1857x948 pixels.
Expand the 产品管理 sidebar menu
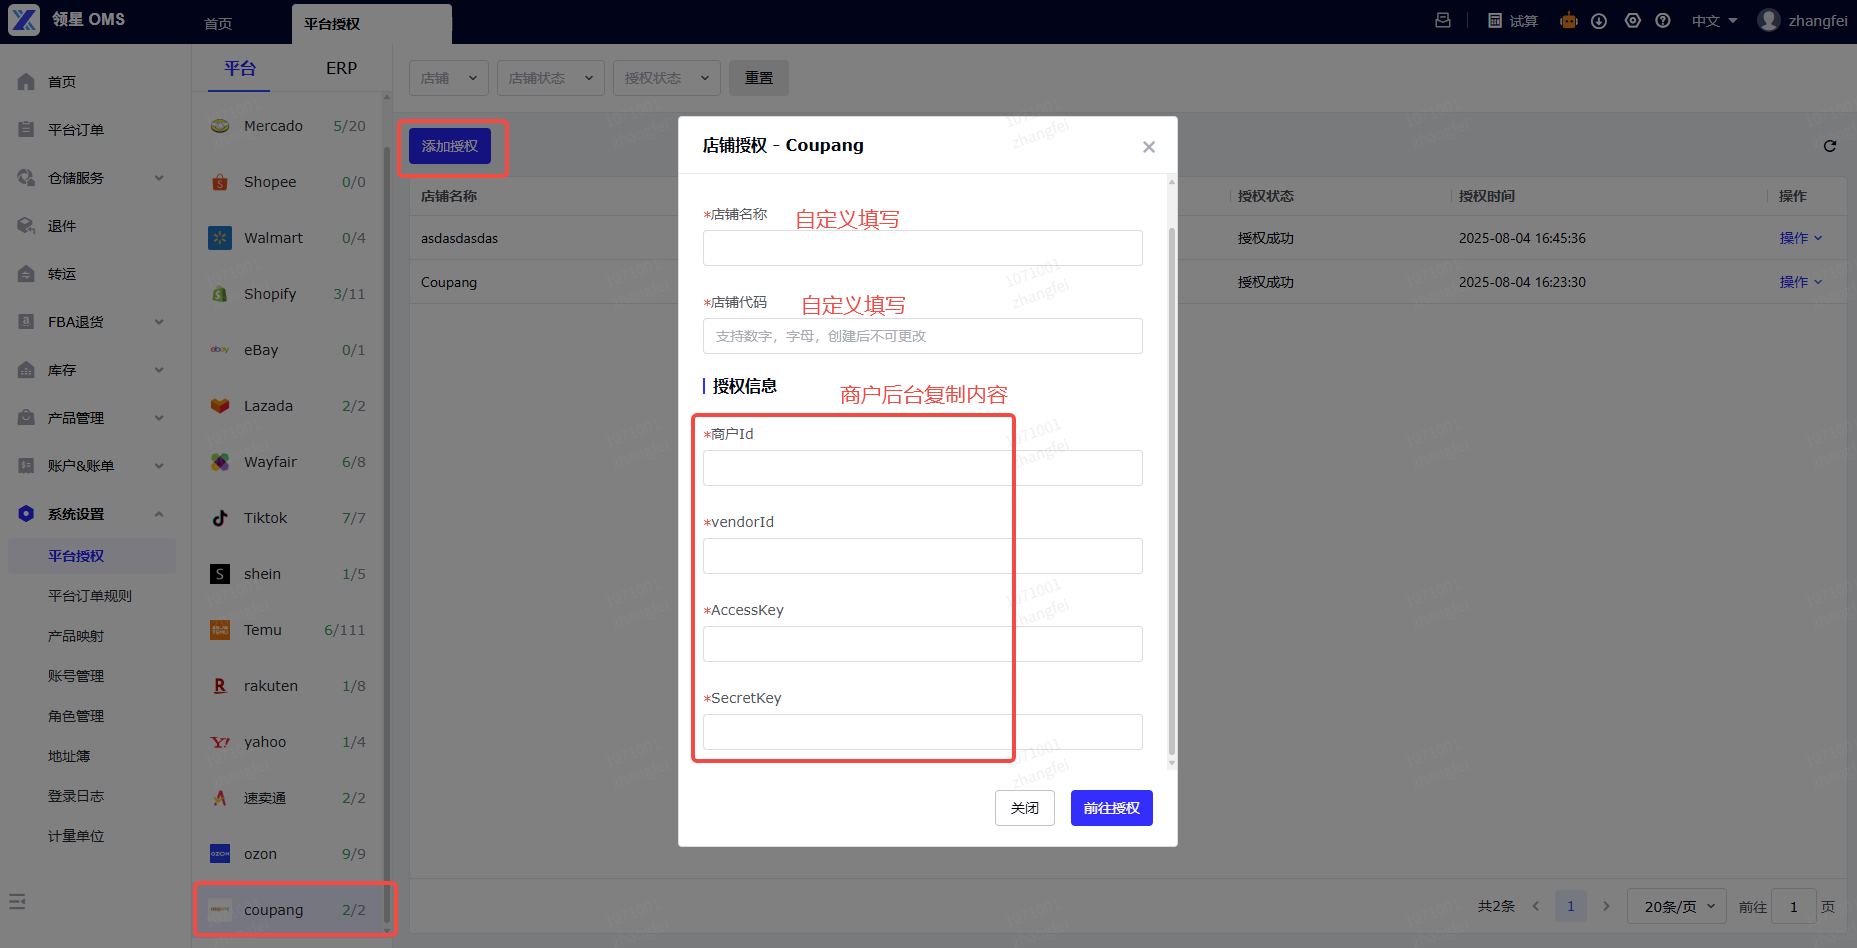point(90,418)
